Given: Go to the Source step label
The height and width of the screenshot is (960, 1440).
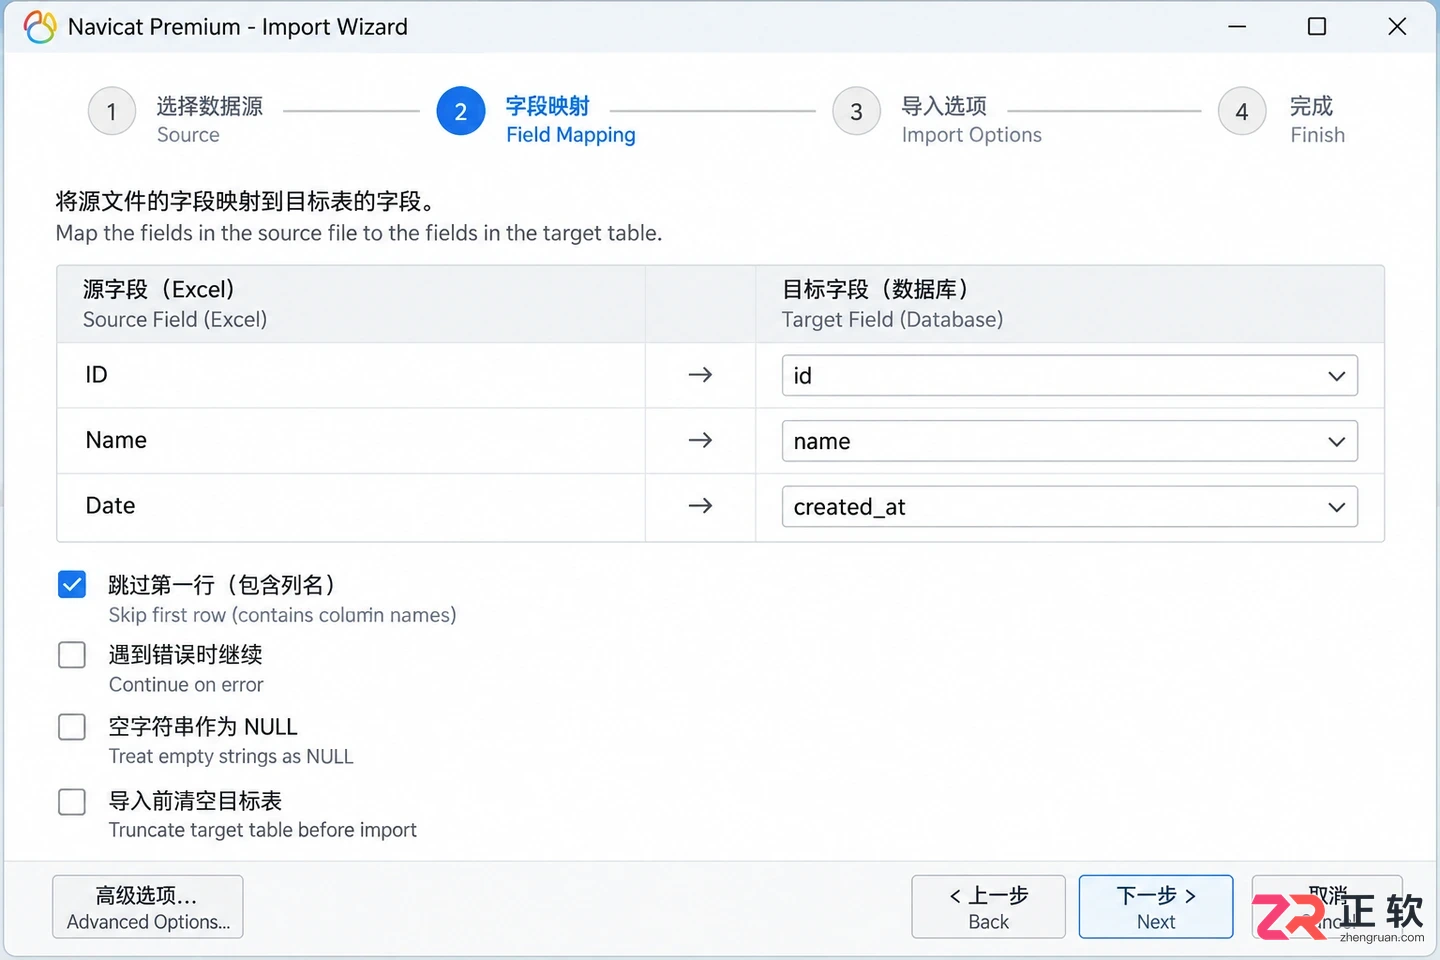Looking at the screenshot, I should tap(209, 120).
